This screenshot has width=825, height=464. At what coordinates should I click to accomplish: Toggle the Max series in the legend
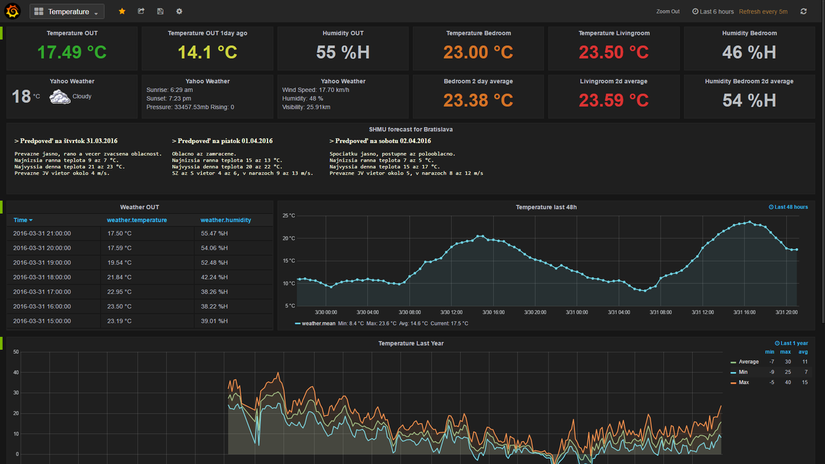pos(745,382)
